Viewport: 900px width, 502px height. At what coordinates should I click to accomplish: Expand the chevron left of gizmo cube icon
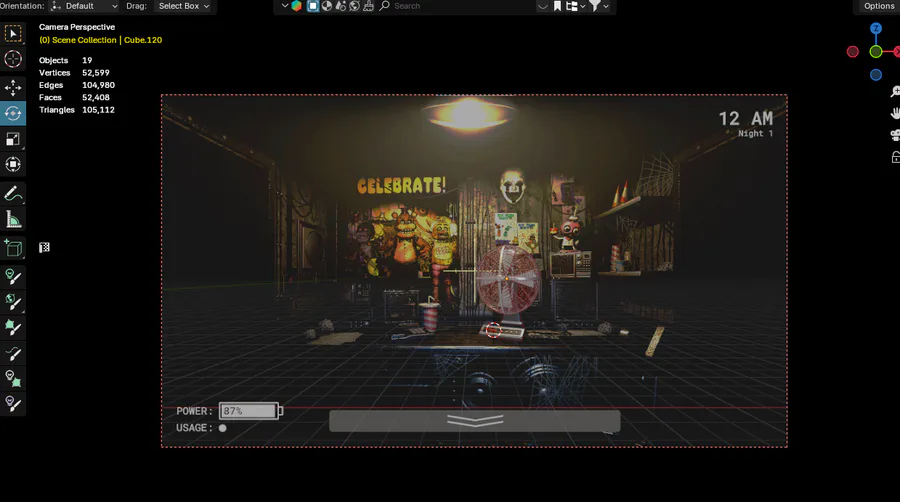285,6
